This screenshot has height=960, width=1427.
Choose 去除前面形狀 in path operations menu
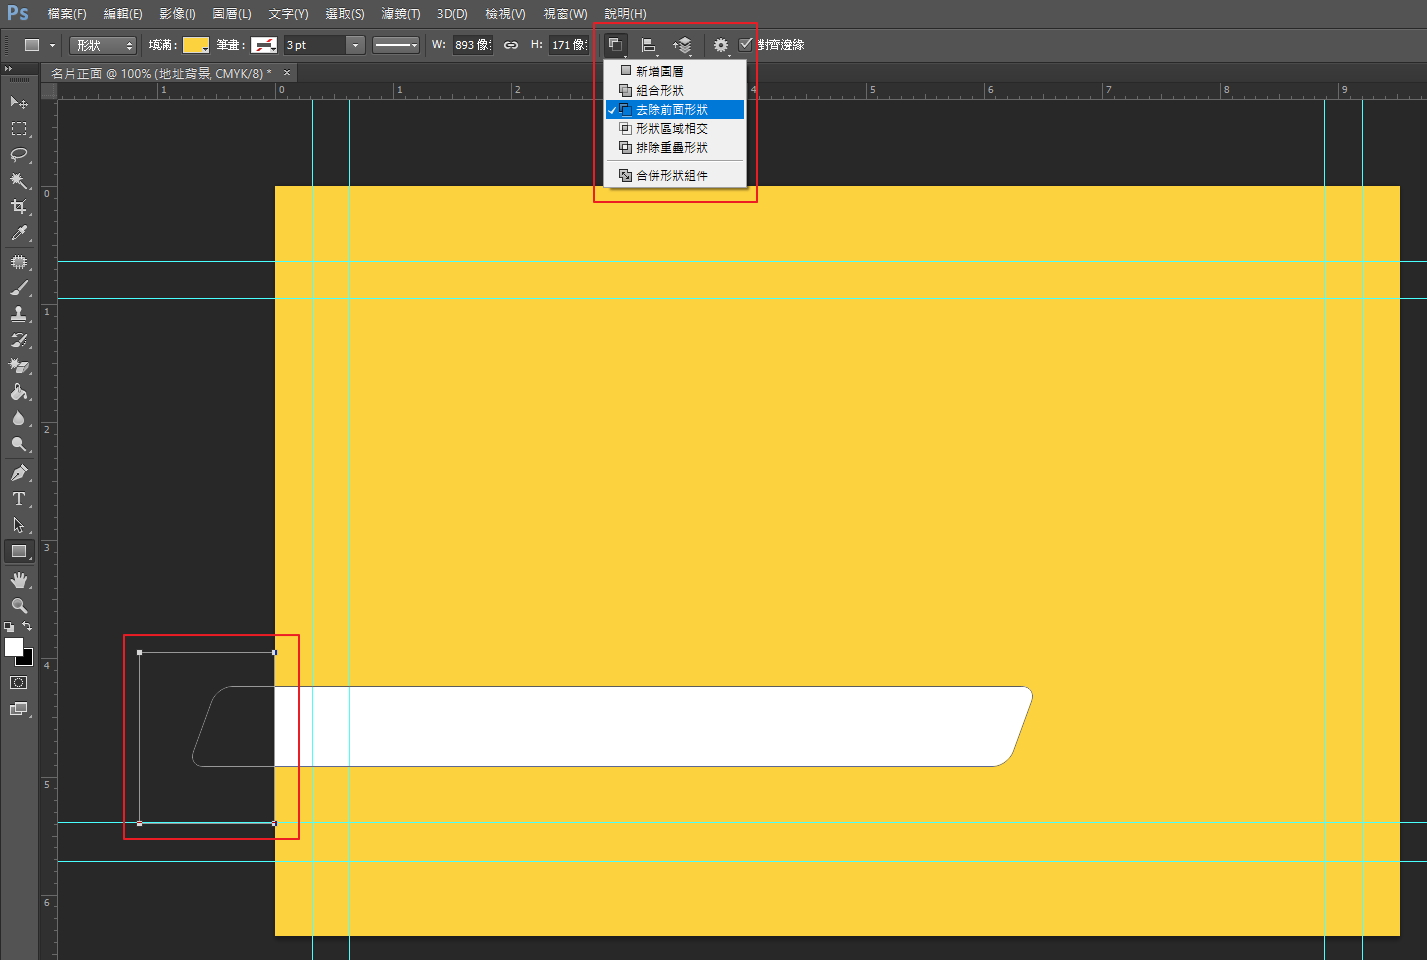[x=675, y=109]
